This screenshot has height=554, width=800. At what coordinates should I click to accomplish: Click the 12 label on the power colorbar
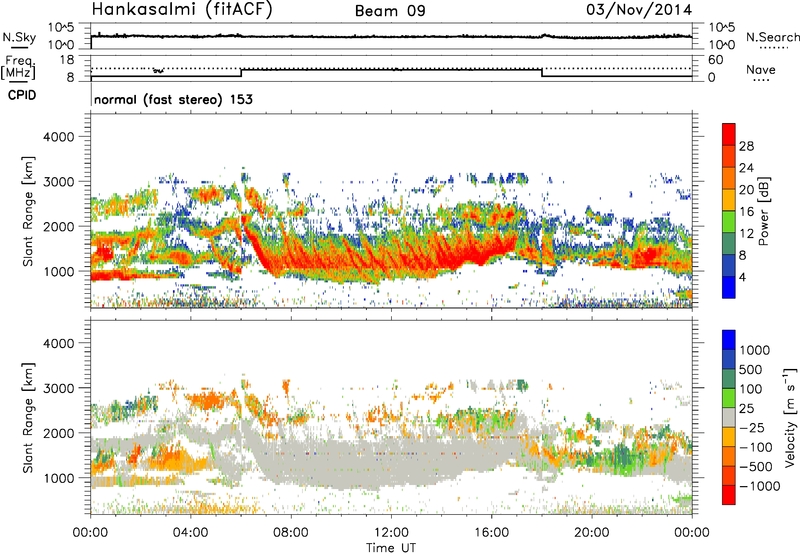746,234
